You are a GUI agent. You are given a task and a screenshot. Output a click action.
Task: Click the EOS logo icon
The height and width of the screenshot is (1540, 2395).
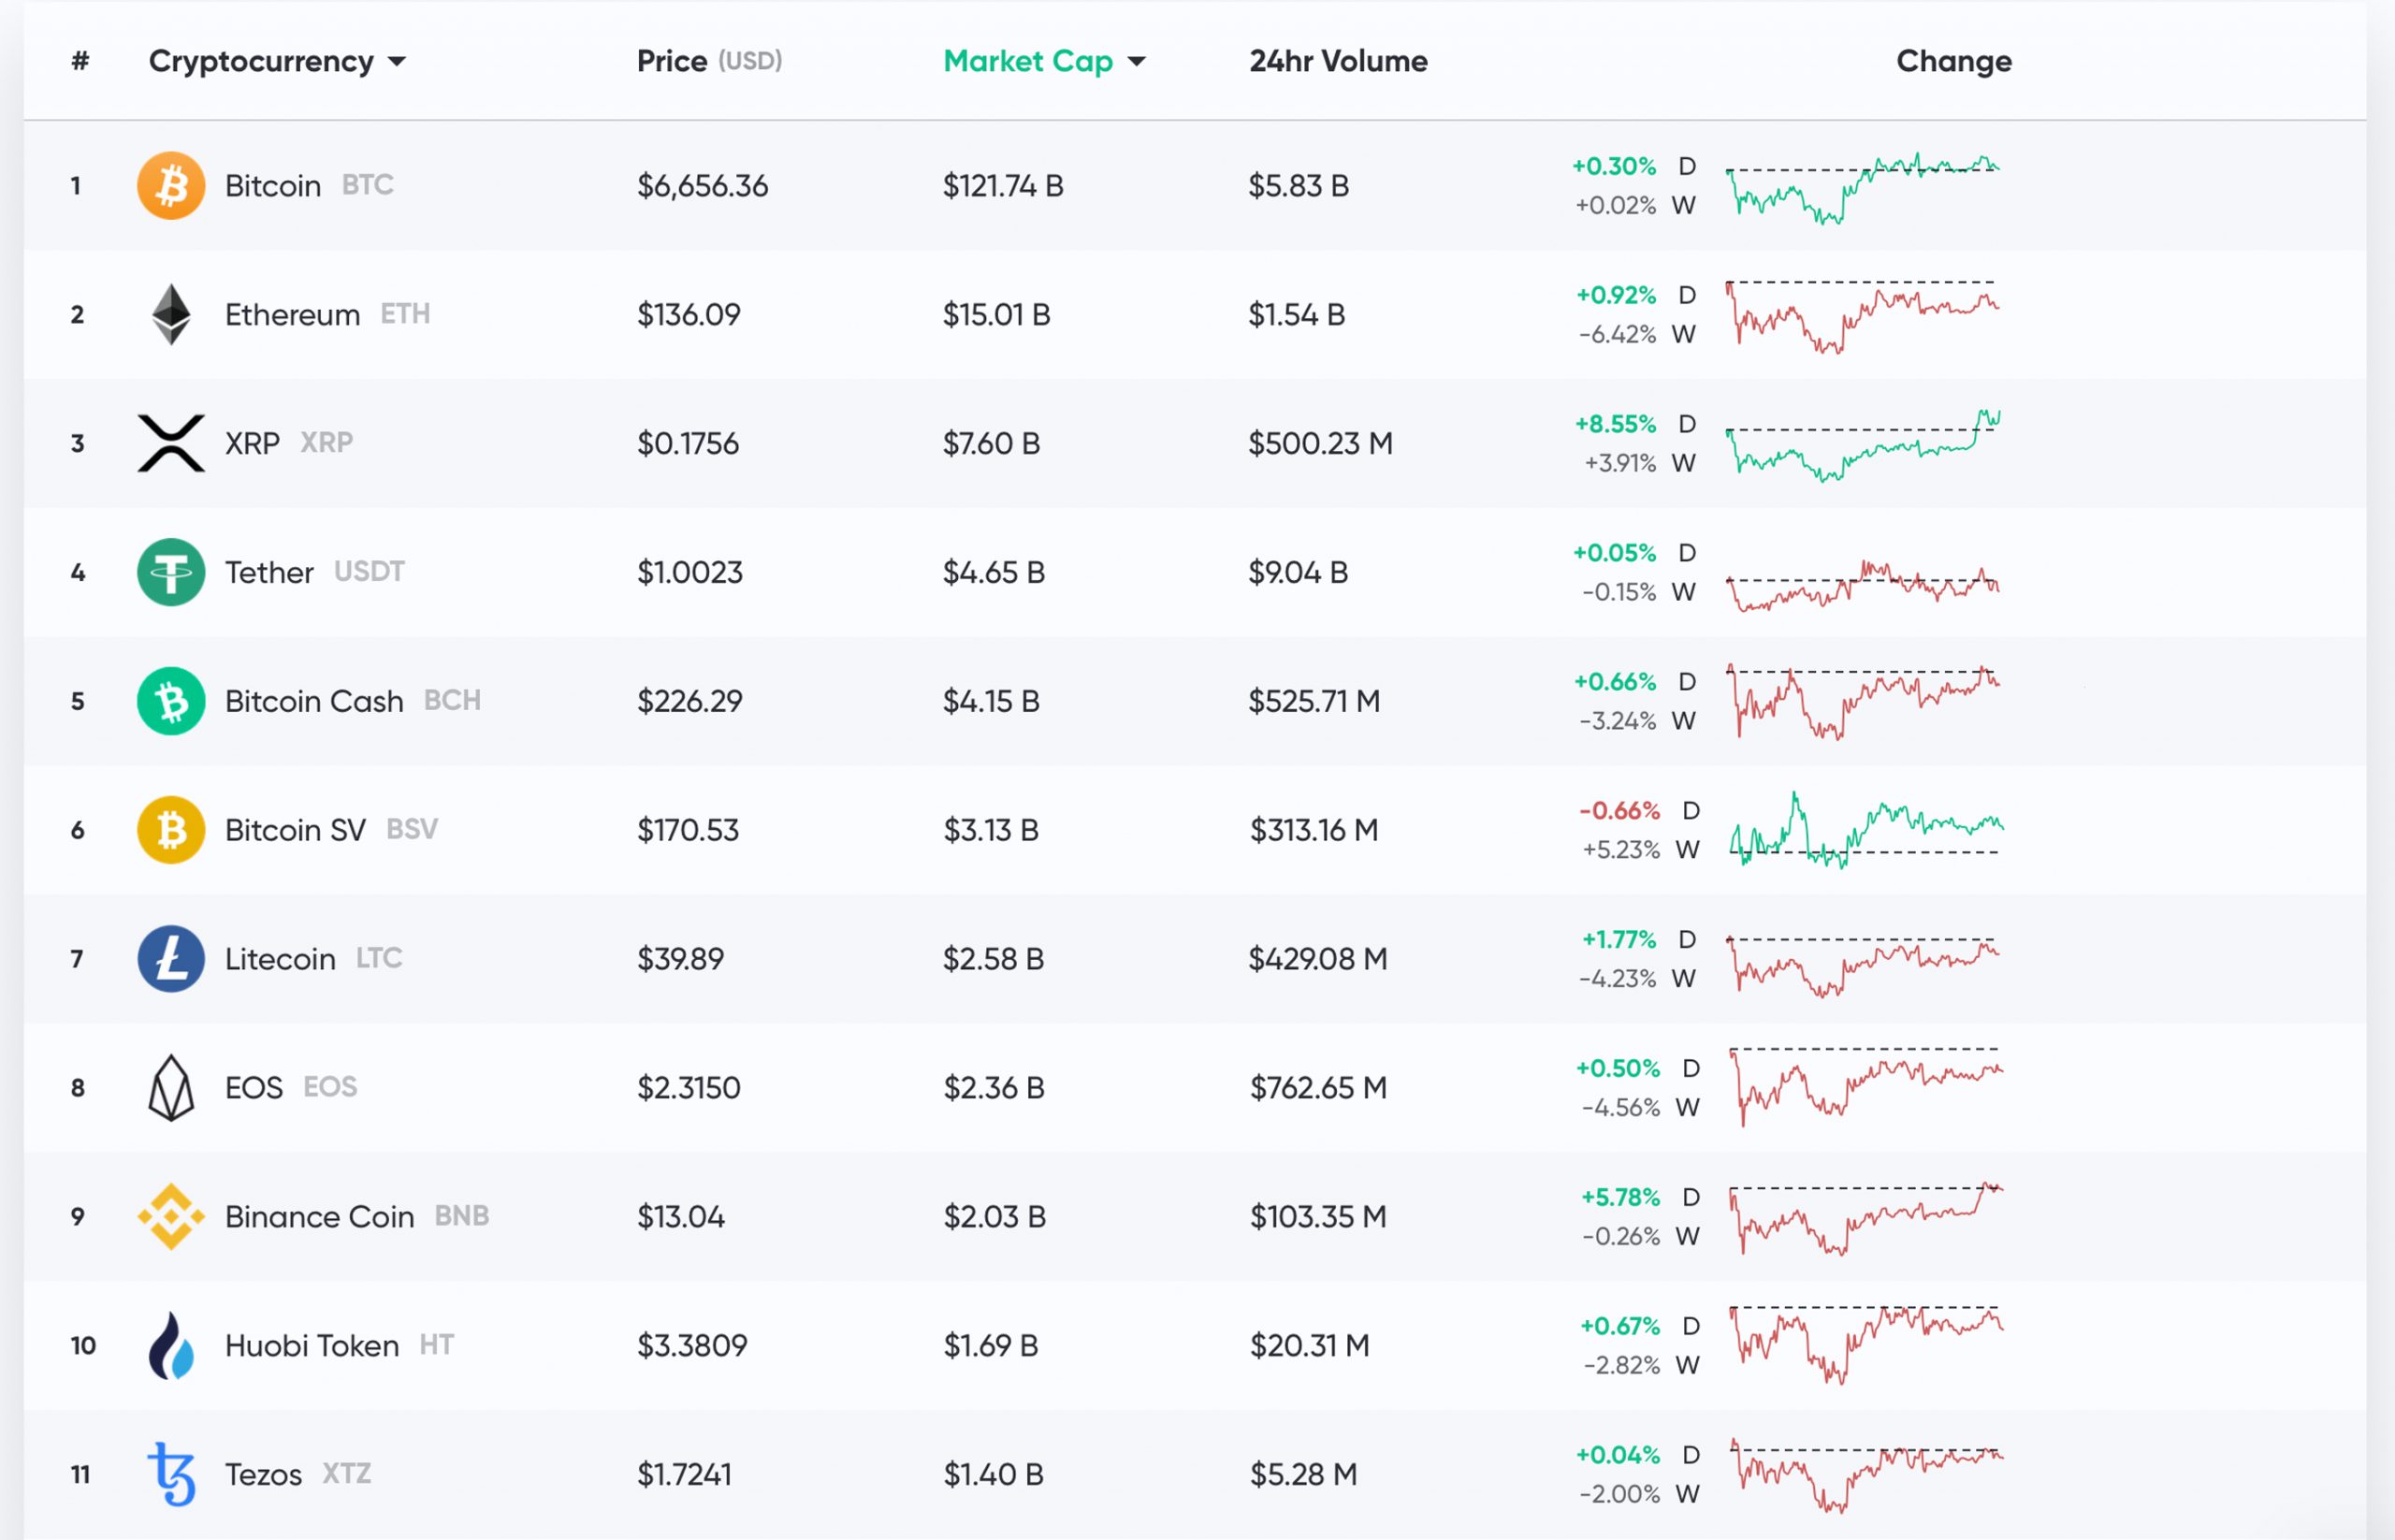tap(171, 1088)
